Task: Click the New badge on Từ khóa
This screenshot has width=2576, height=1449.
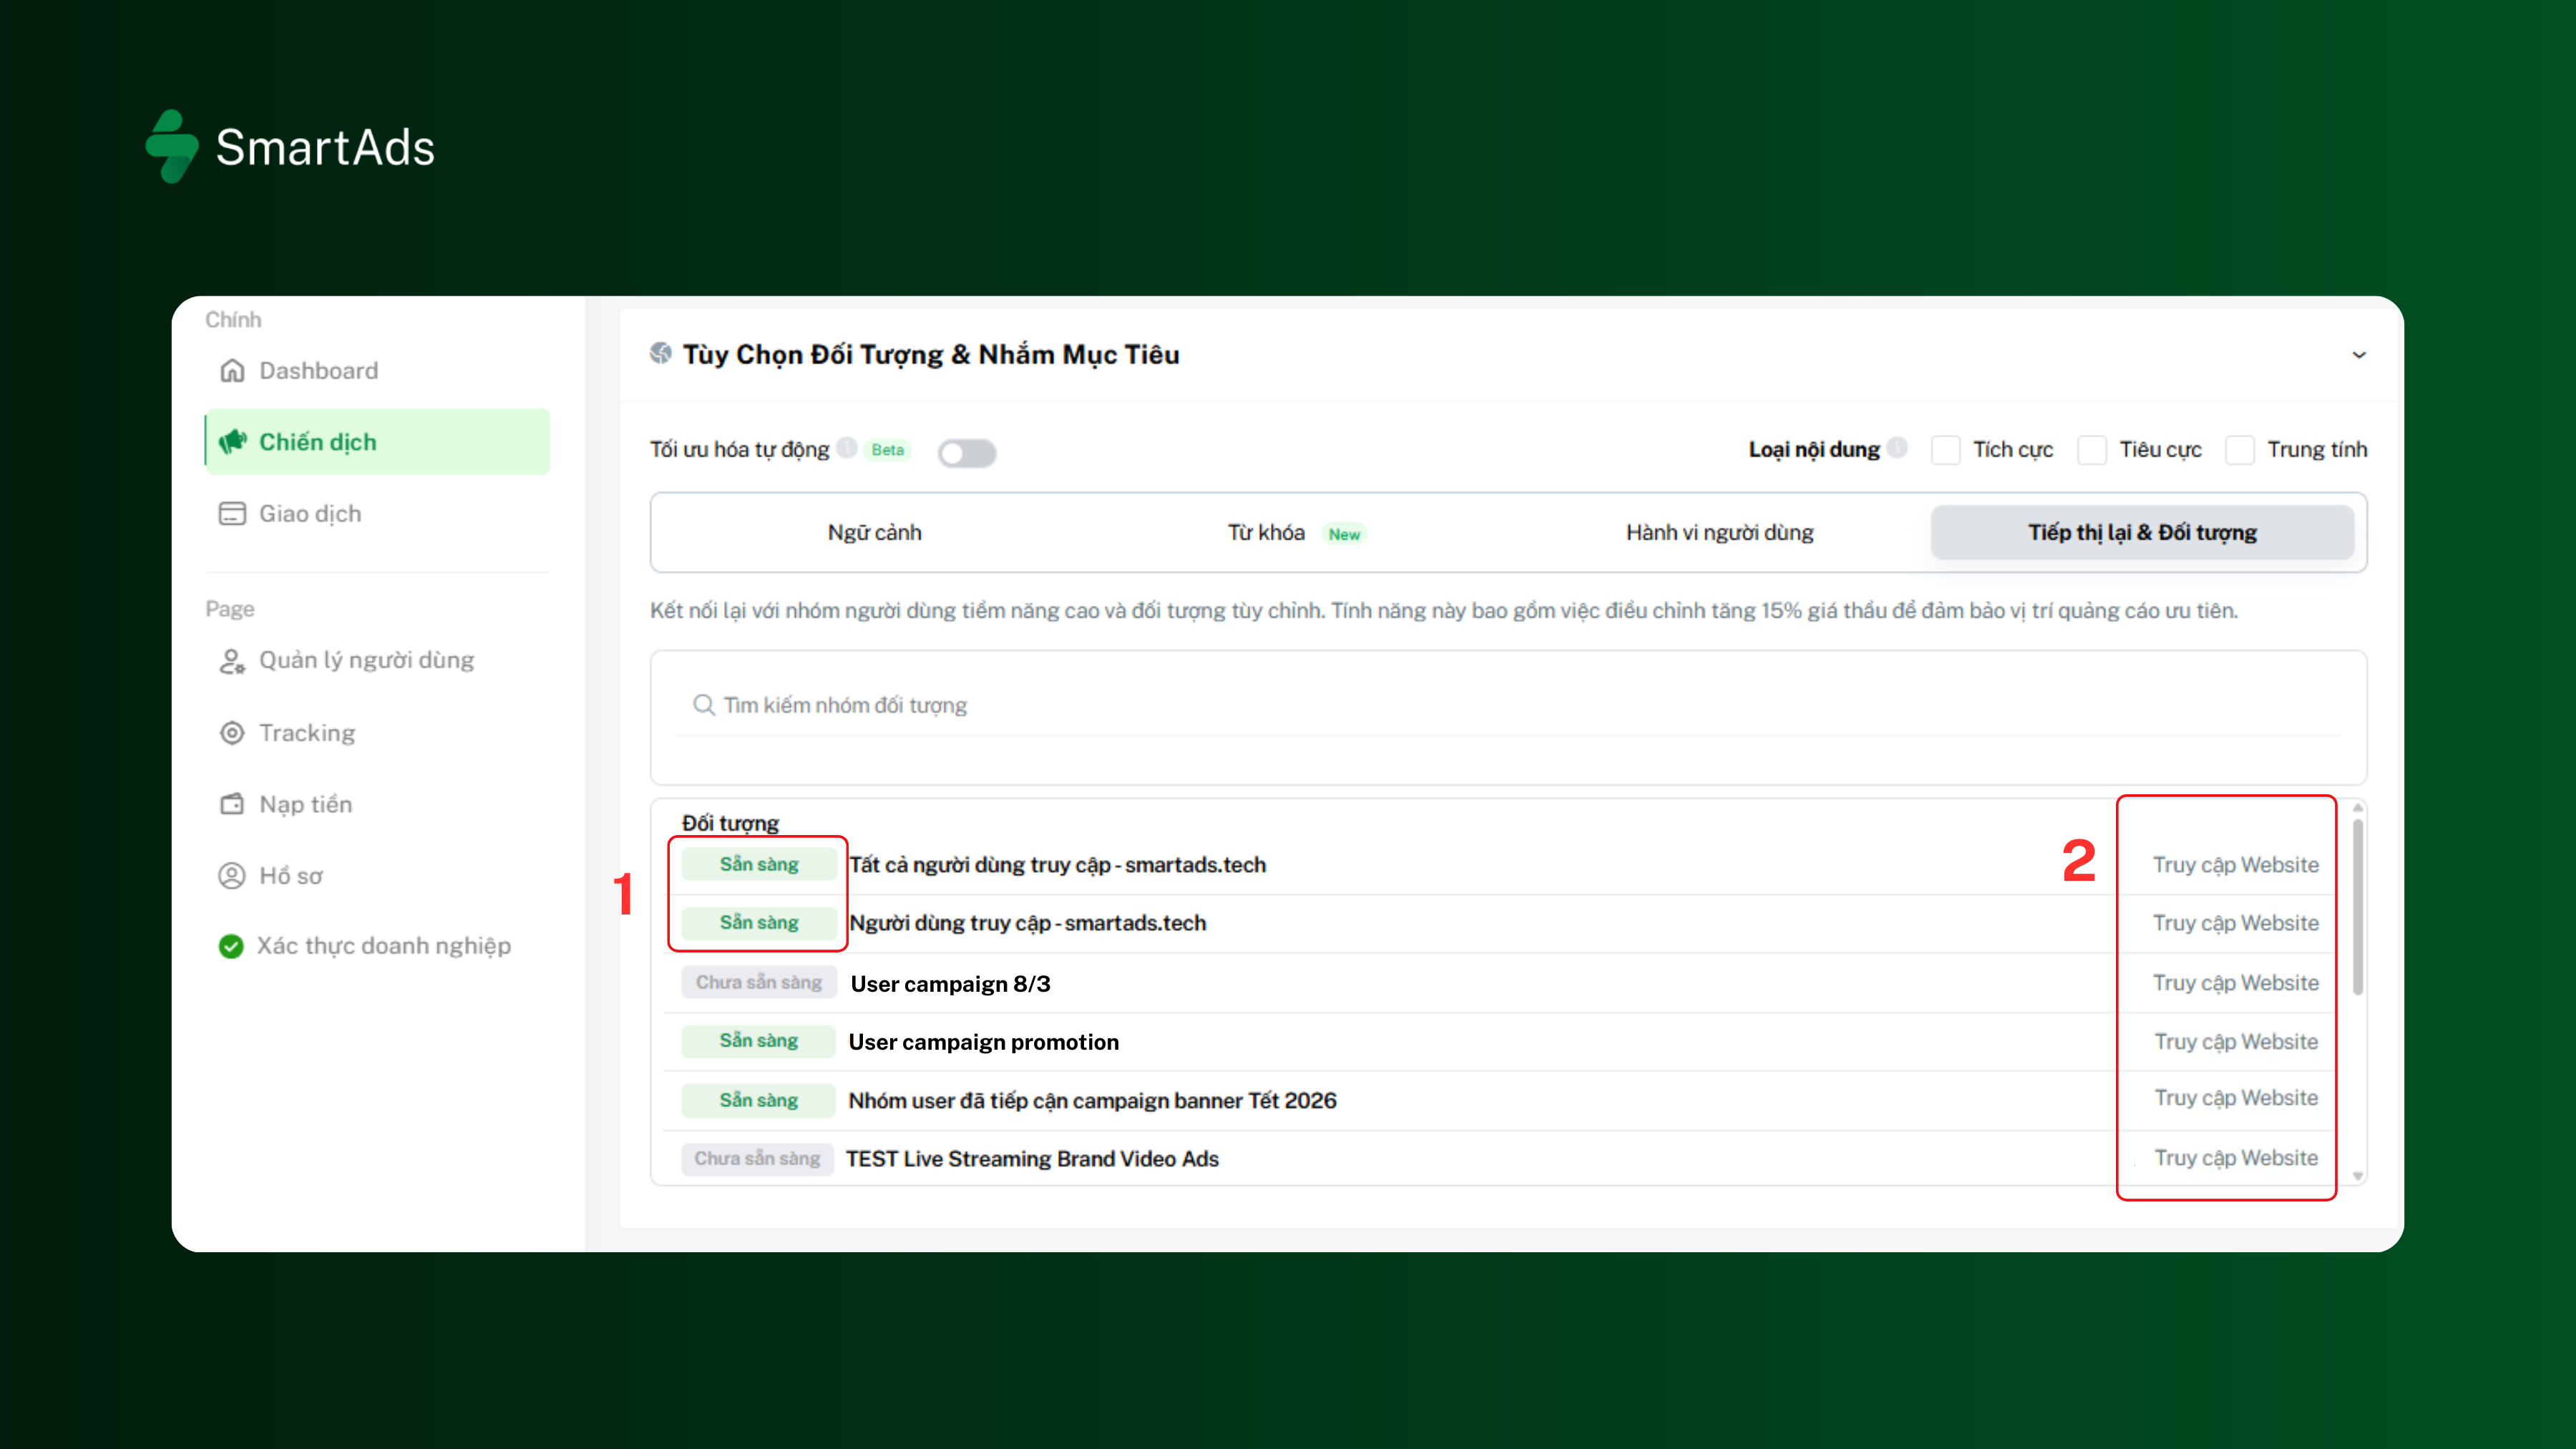Action: [1344, 534]
